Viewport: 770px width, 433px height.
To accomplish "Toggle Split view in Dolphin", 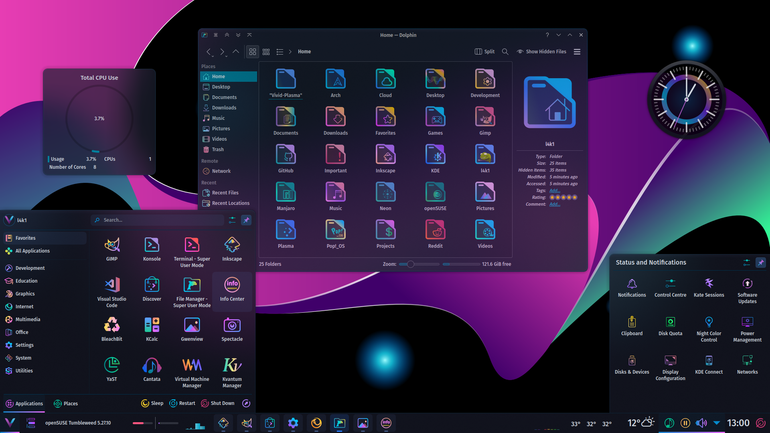I will pos(484,52).
